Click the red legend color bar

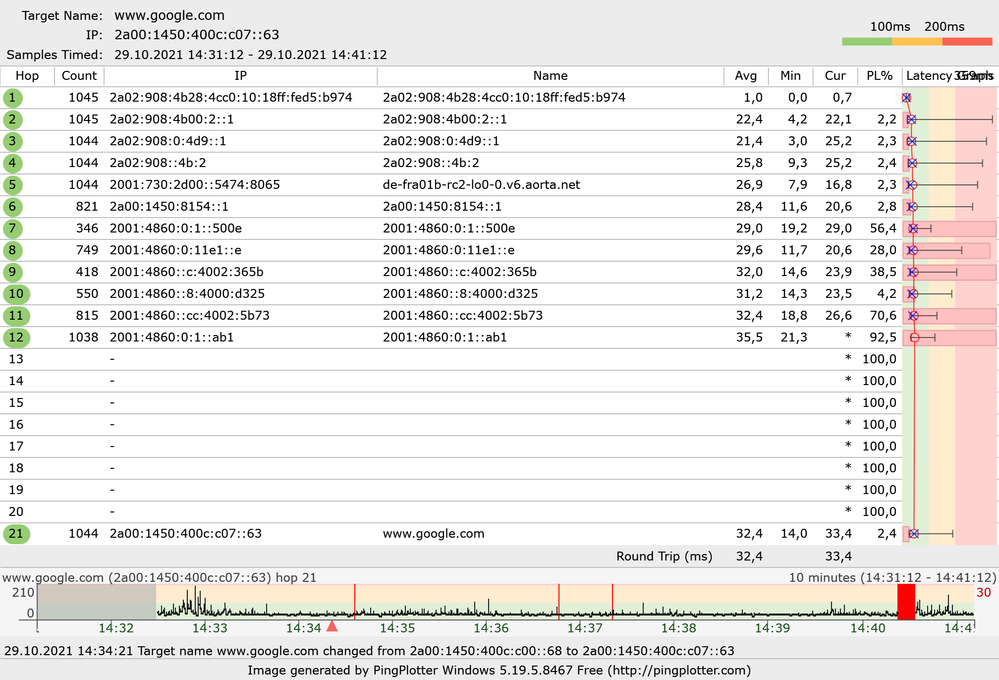point(967,41)
